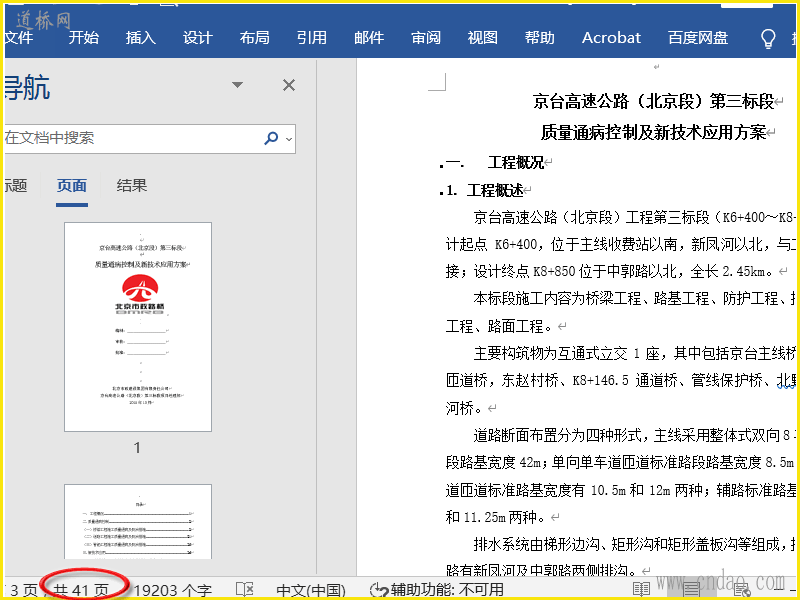Open the 插入 ribbon tab

click(x=141, y=38)
